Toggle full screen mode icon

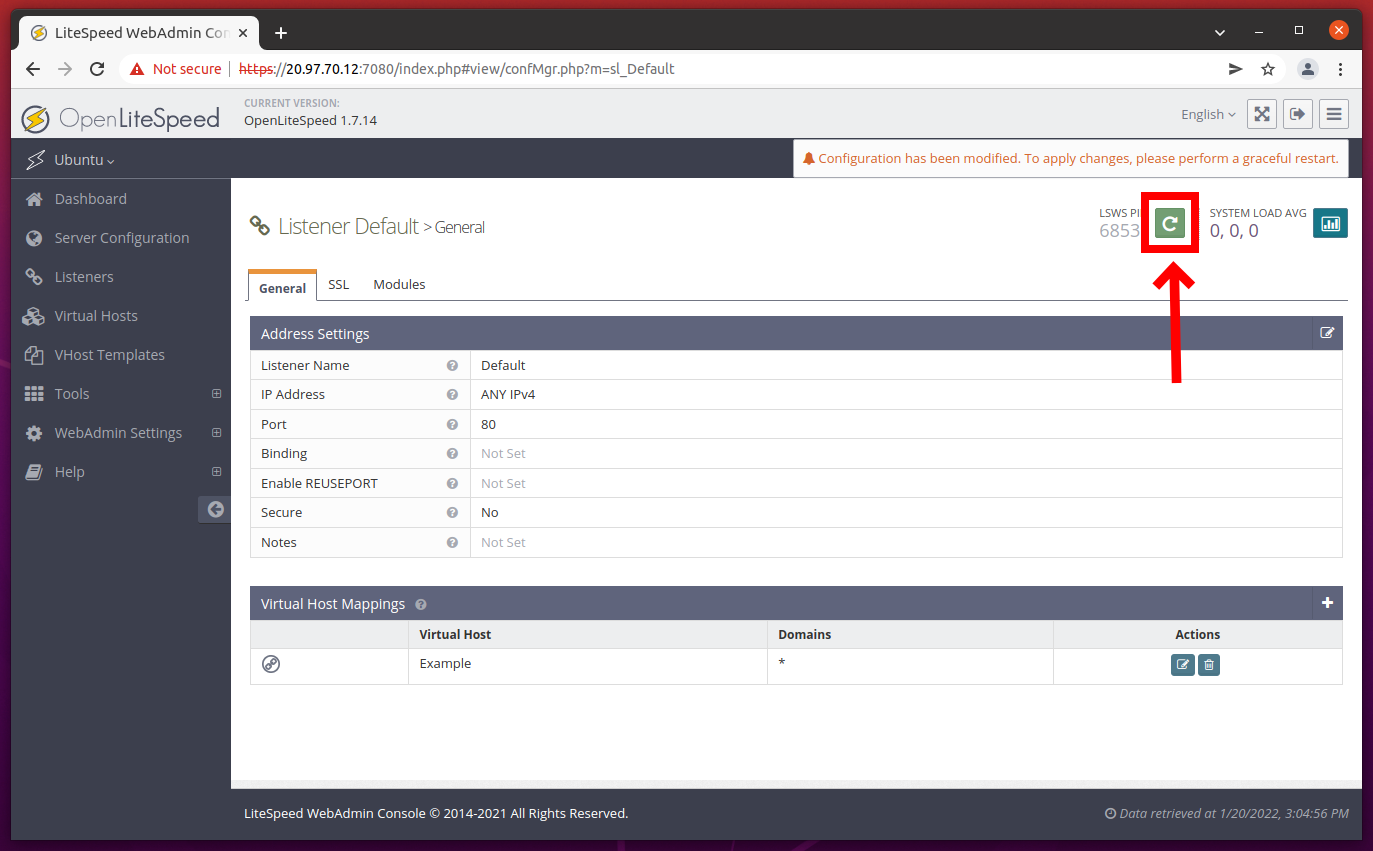pos(1262,114)
